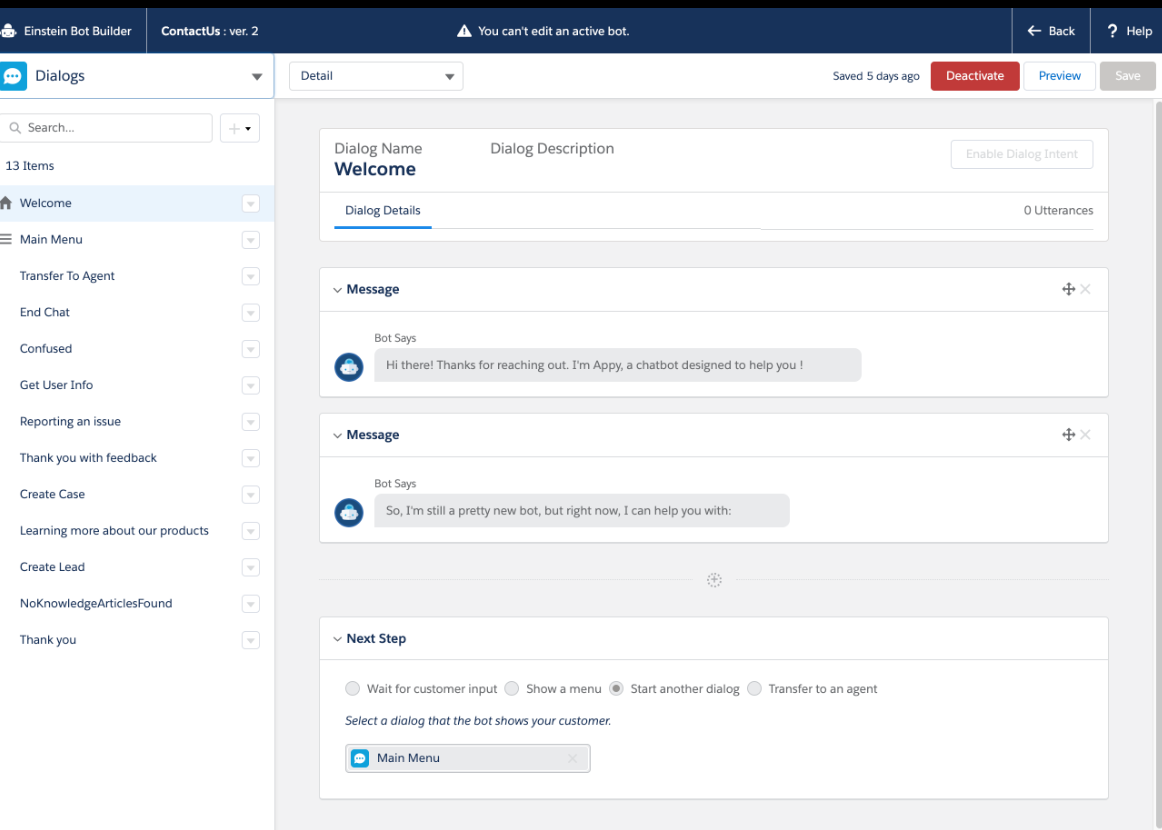This screenshot has width=1162, height=830.
Task: Open dropdown for Create Lead row
Action: click(x=250, y=567)
